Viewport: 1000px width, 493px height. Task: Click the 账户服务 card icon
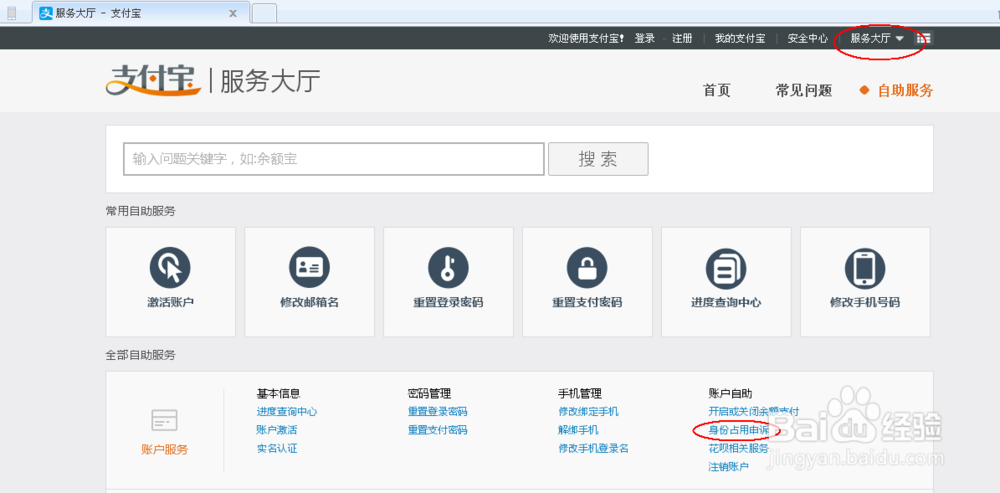[165, 420]
